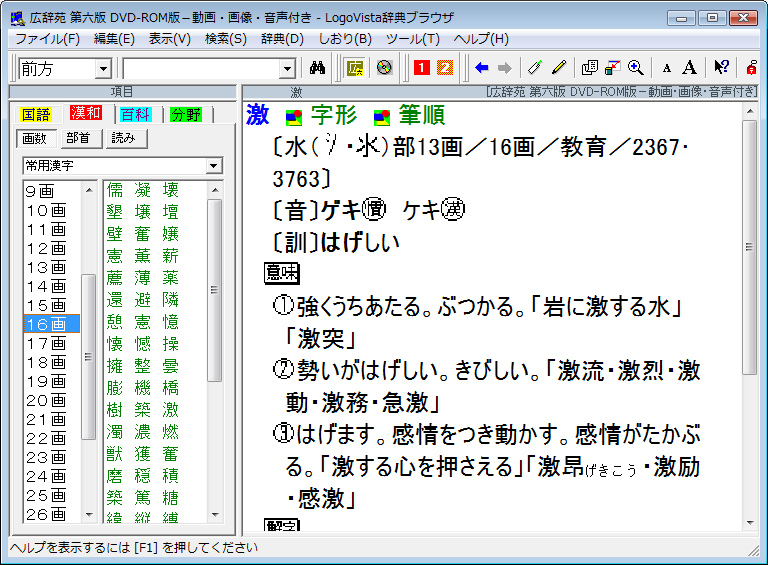The height and width of the screenshot is (565, 768).
Task: Switch to the 分野 tab
Action: pyautogui.click(x=186, y=115)
